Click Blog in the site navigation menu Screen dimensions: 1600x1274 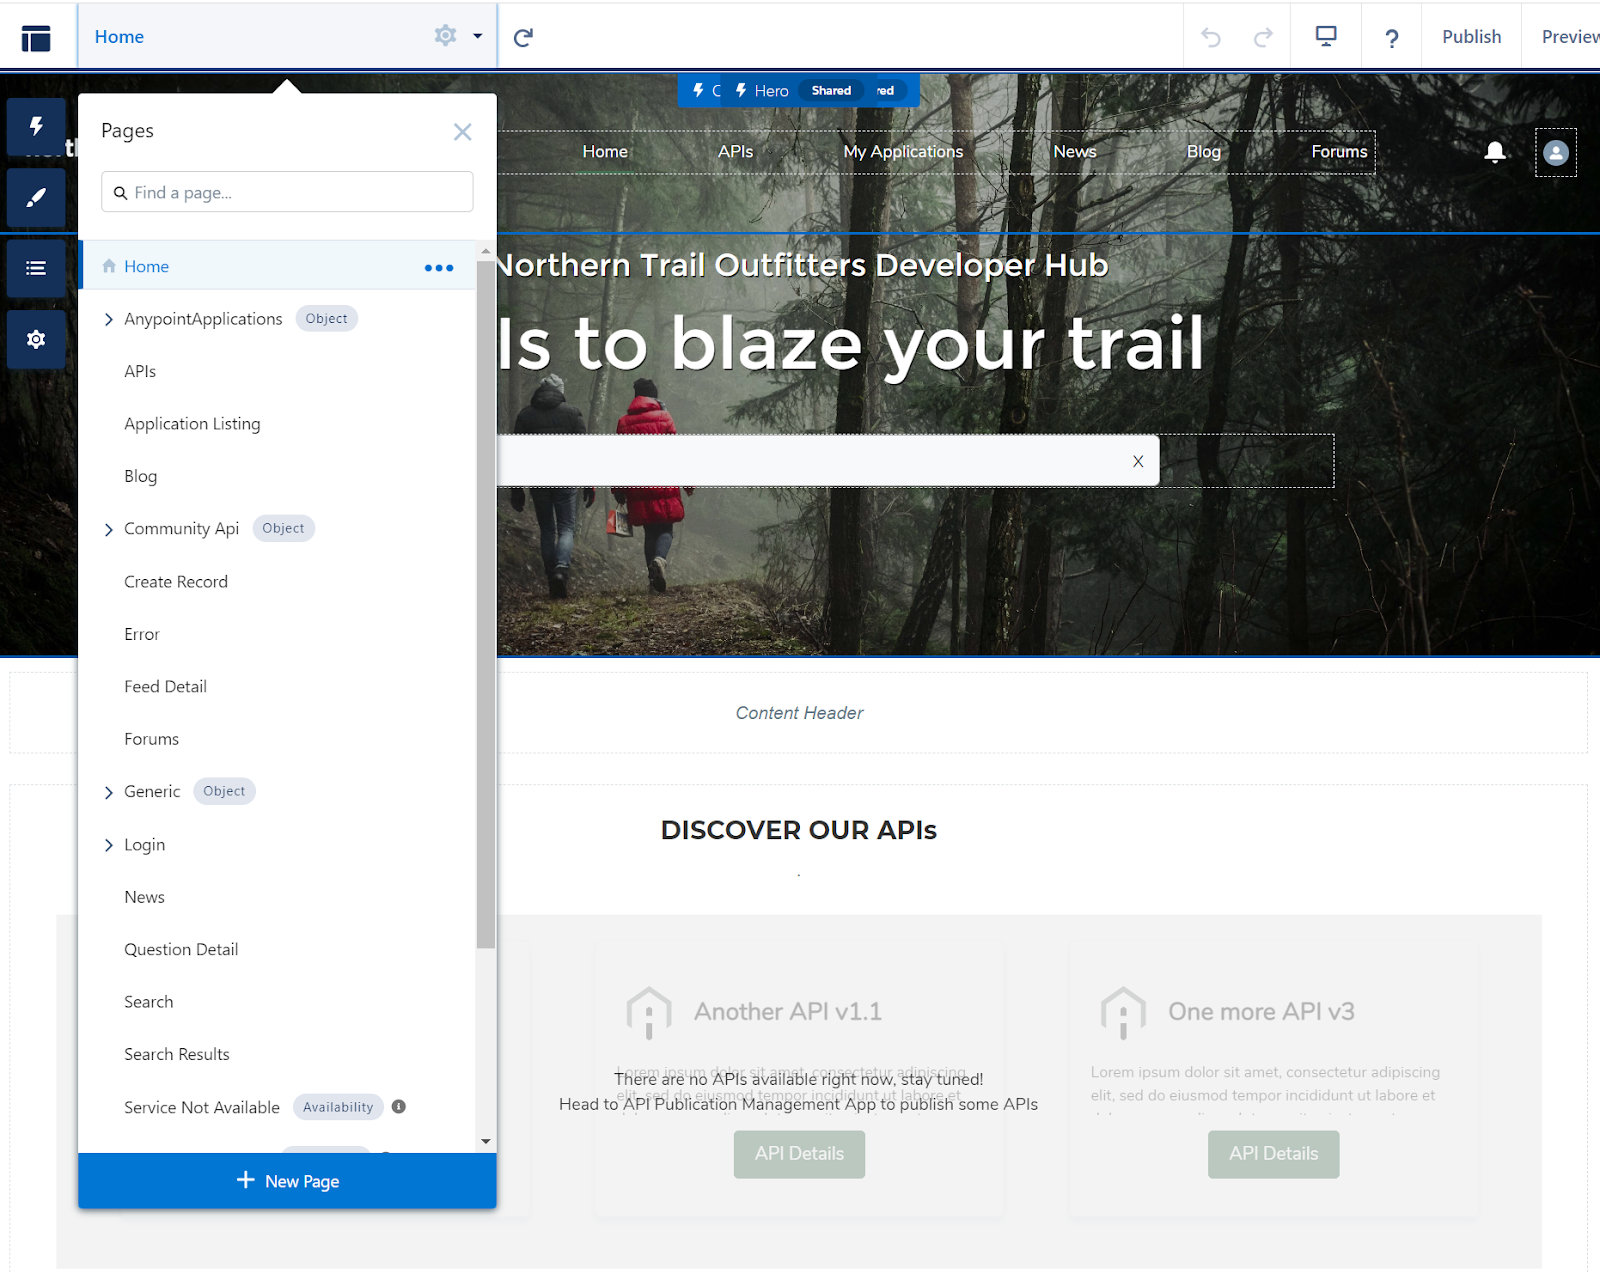coord(1204,151)
